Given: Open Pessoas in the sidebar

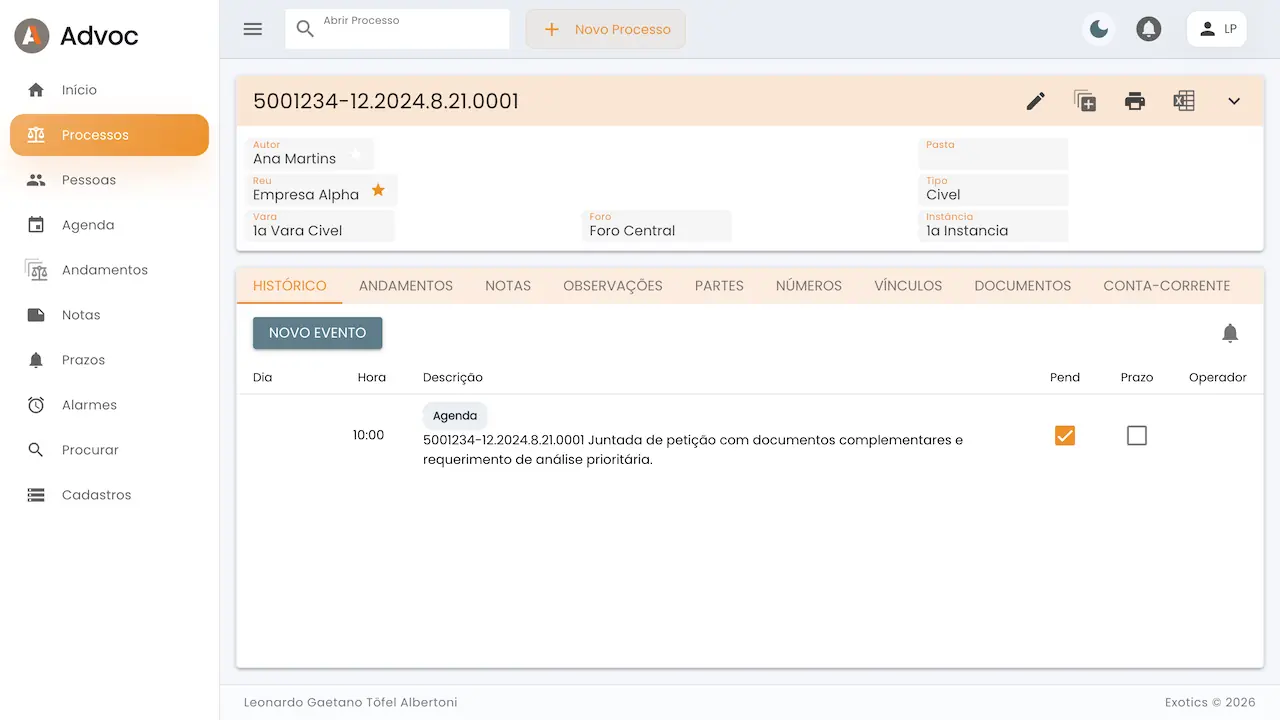Looking at the screenshot, I should [110, 180].
